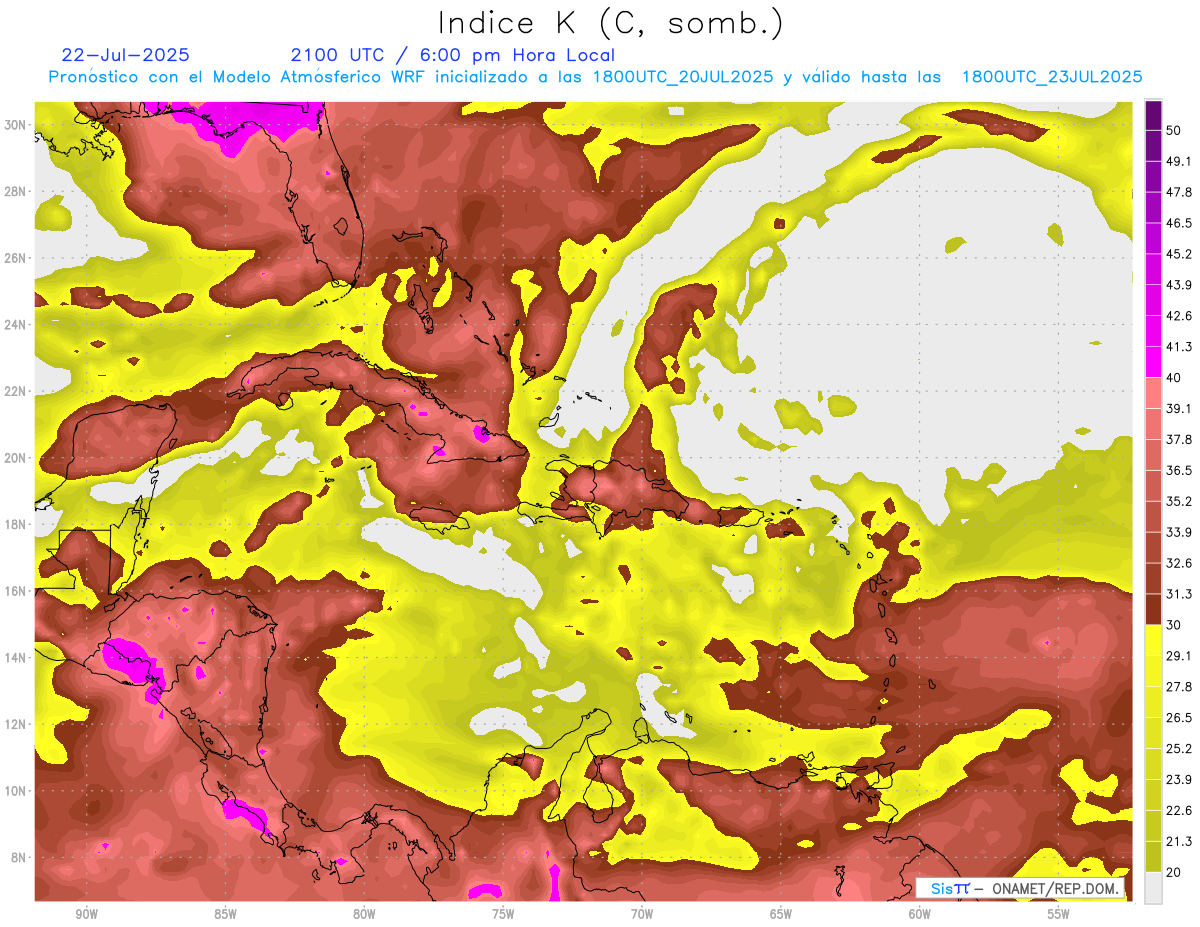
Task: Click the '43.9' value on the color scale
Action: click(x=1180, y=285)
